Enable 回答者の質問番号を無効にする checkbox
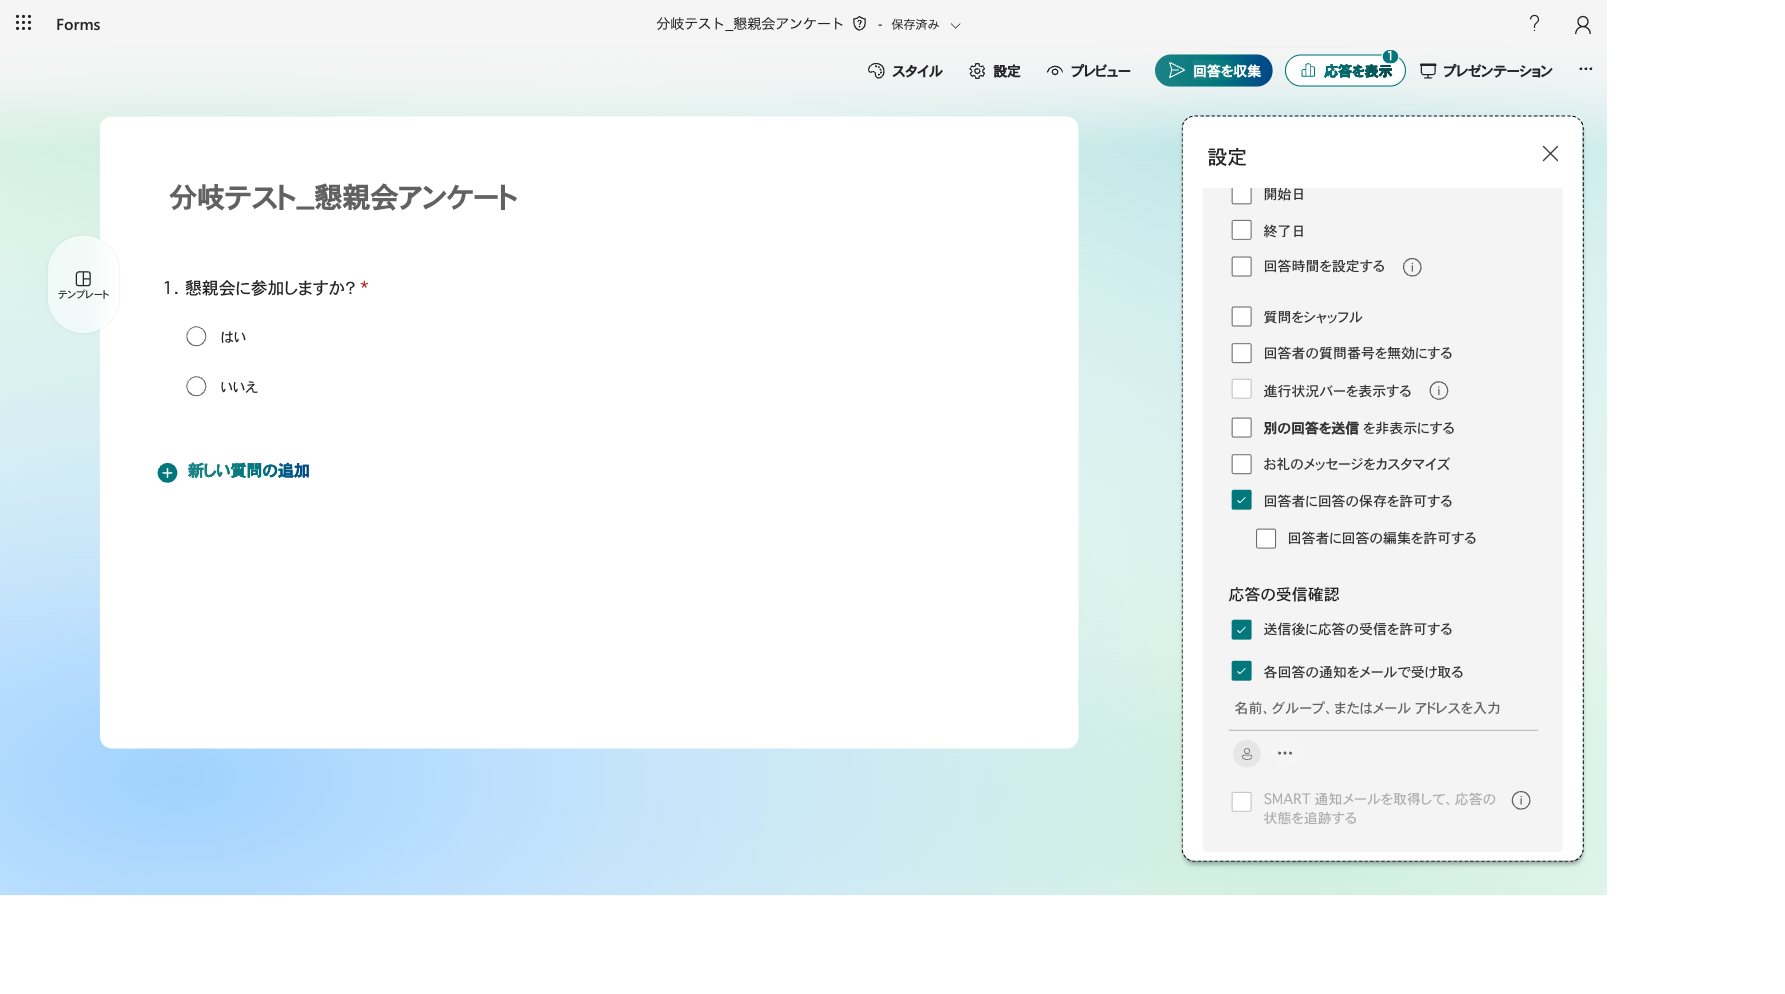This screenshot has width=1785, height=994. [x=1241, y=353]
